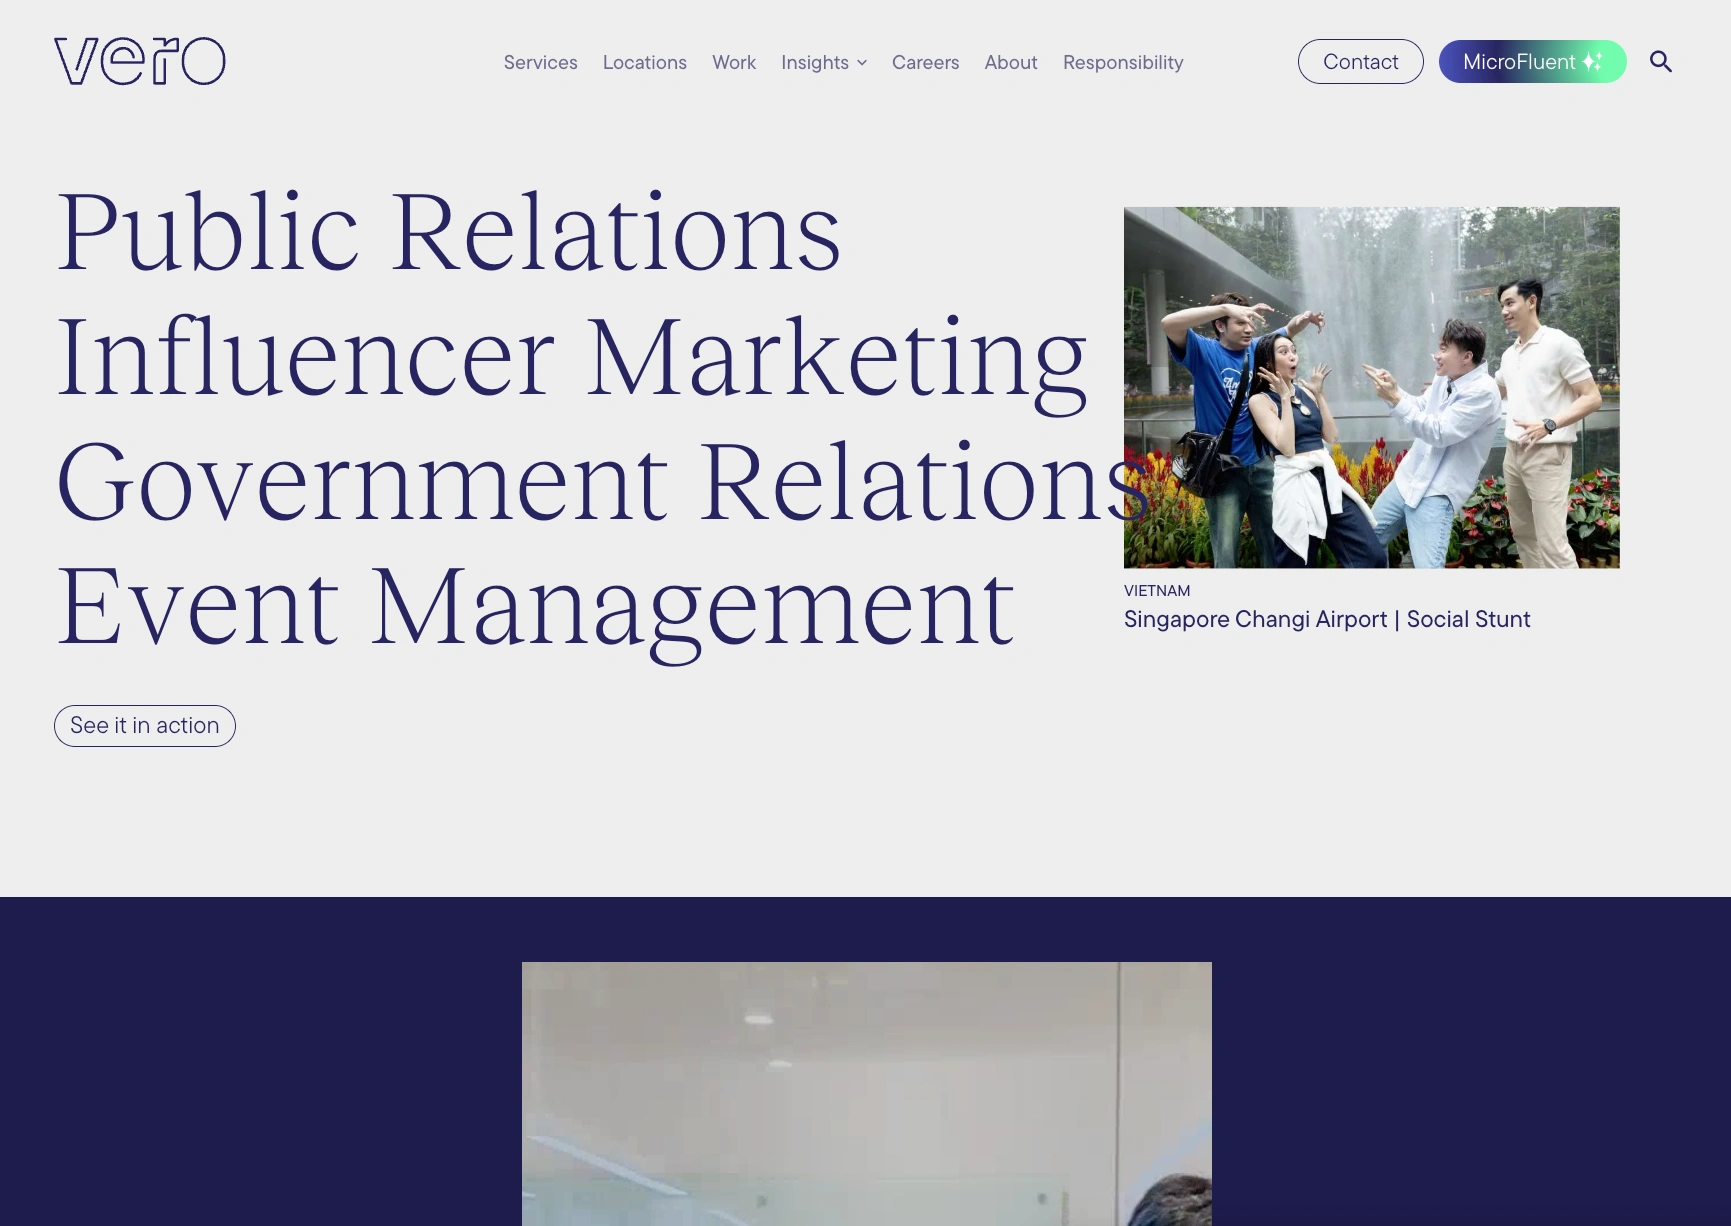
Task: Click the Contact button
Action: coord(1360,62)
